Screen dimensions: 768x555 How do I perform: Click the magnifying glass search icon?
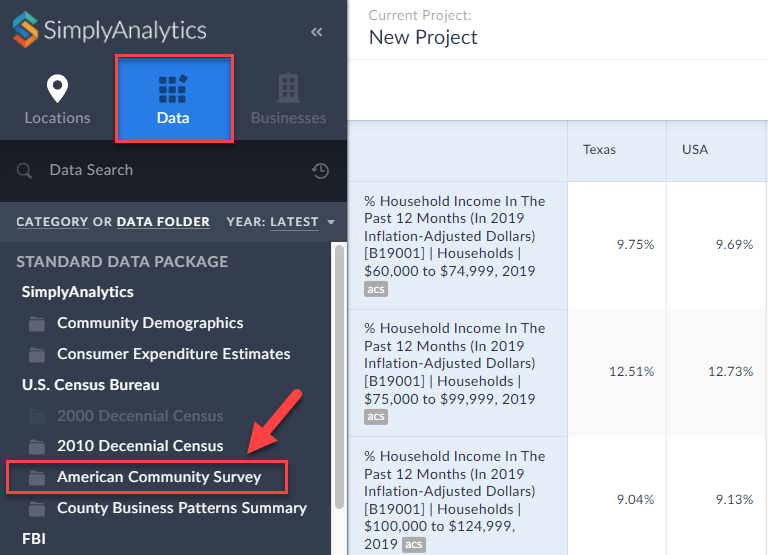click(x=24, y=171)
